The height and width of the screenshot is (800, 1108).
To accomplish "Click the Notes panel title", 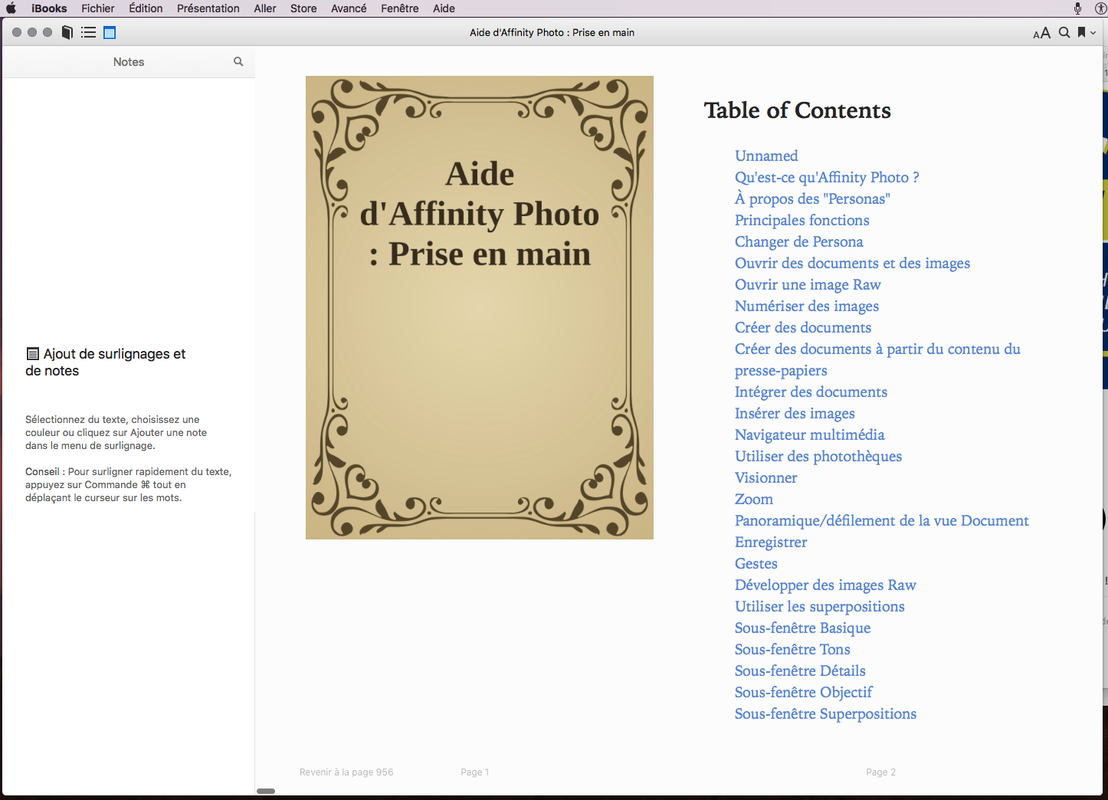I will click(x=129, y=62).
